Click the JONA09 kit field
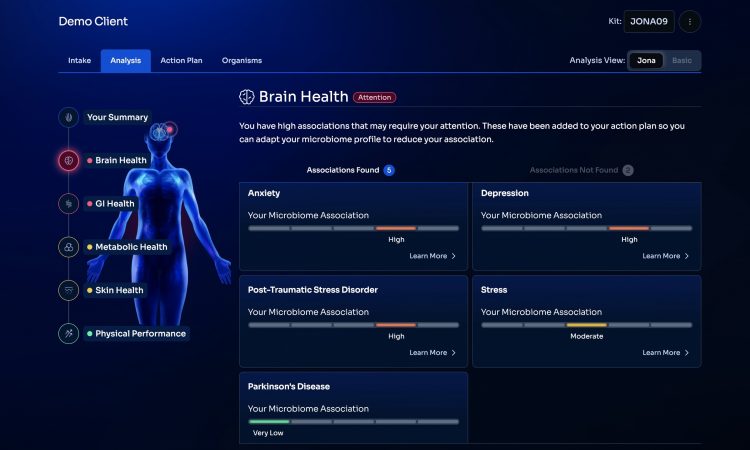 pyautogui.click(x=649, y=21)
